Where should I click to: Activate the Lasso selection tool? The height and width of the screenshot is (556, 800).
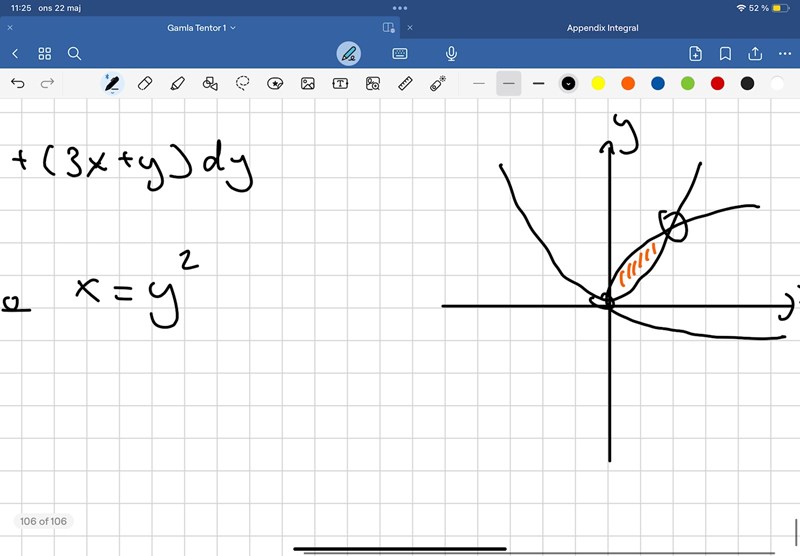[243, 84]
